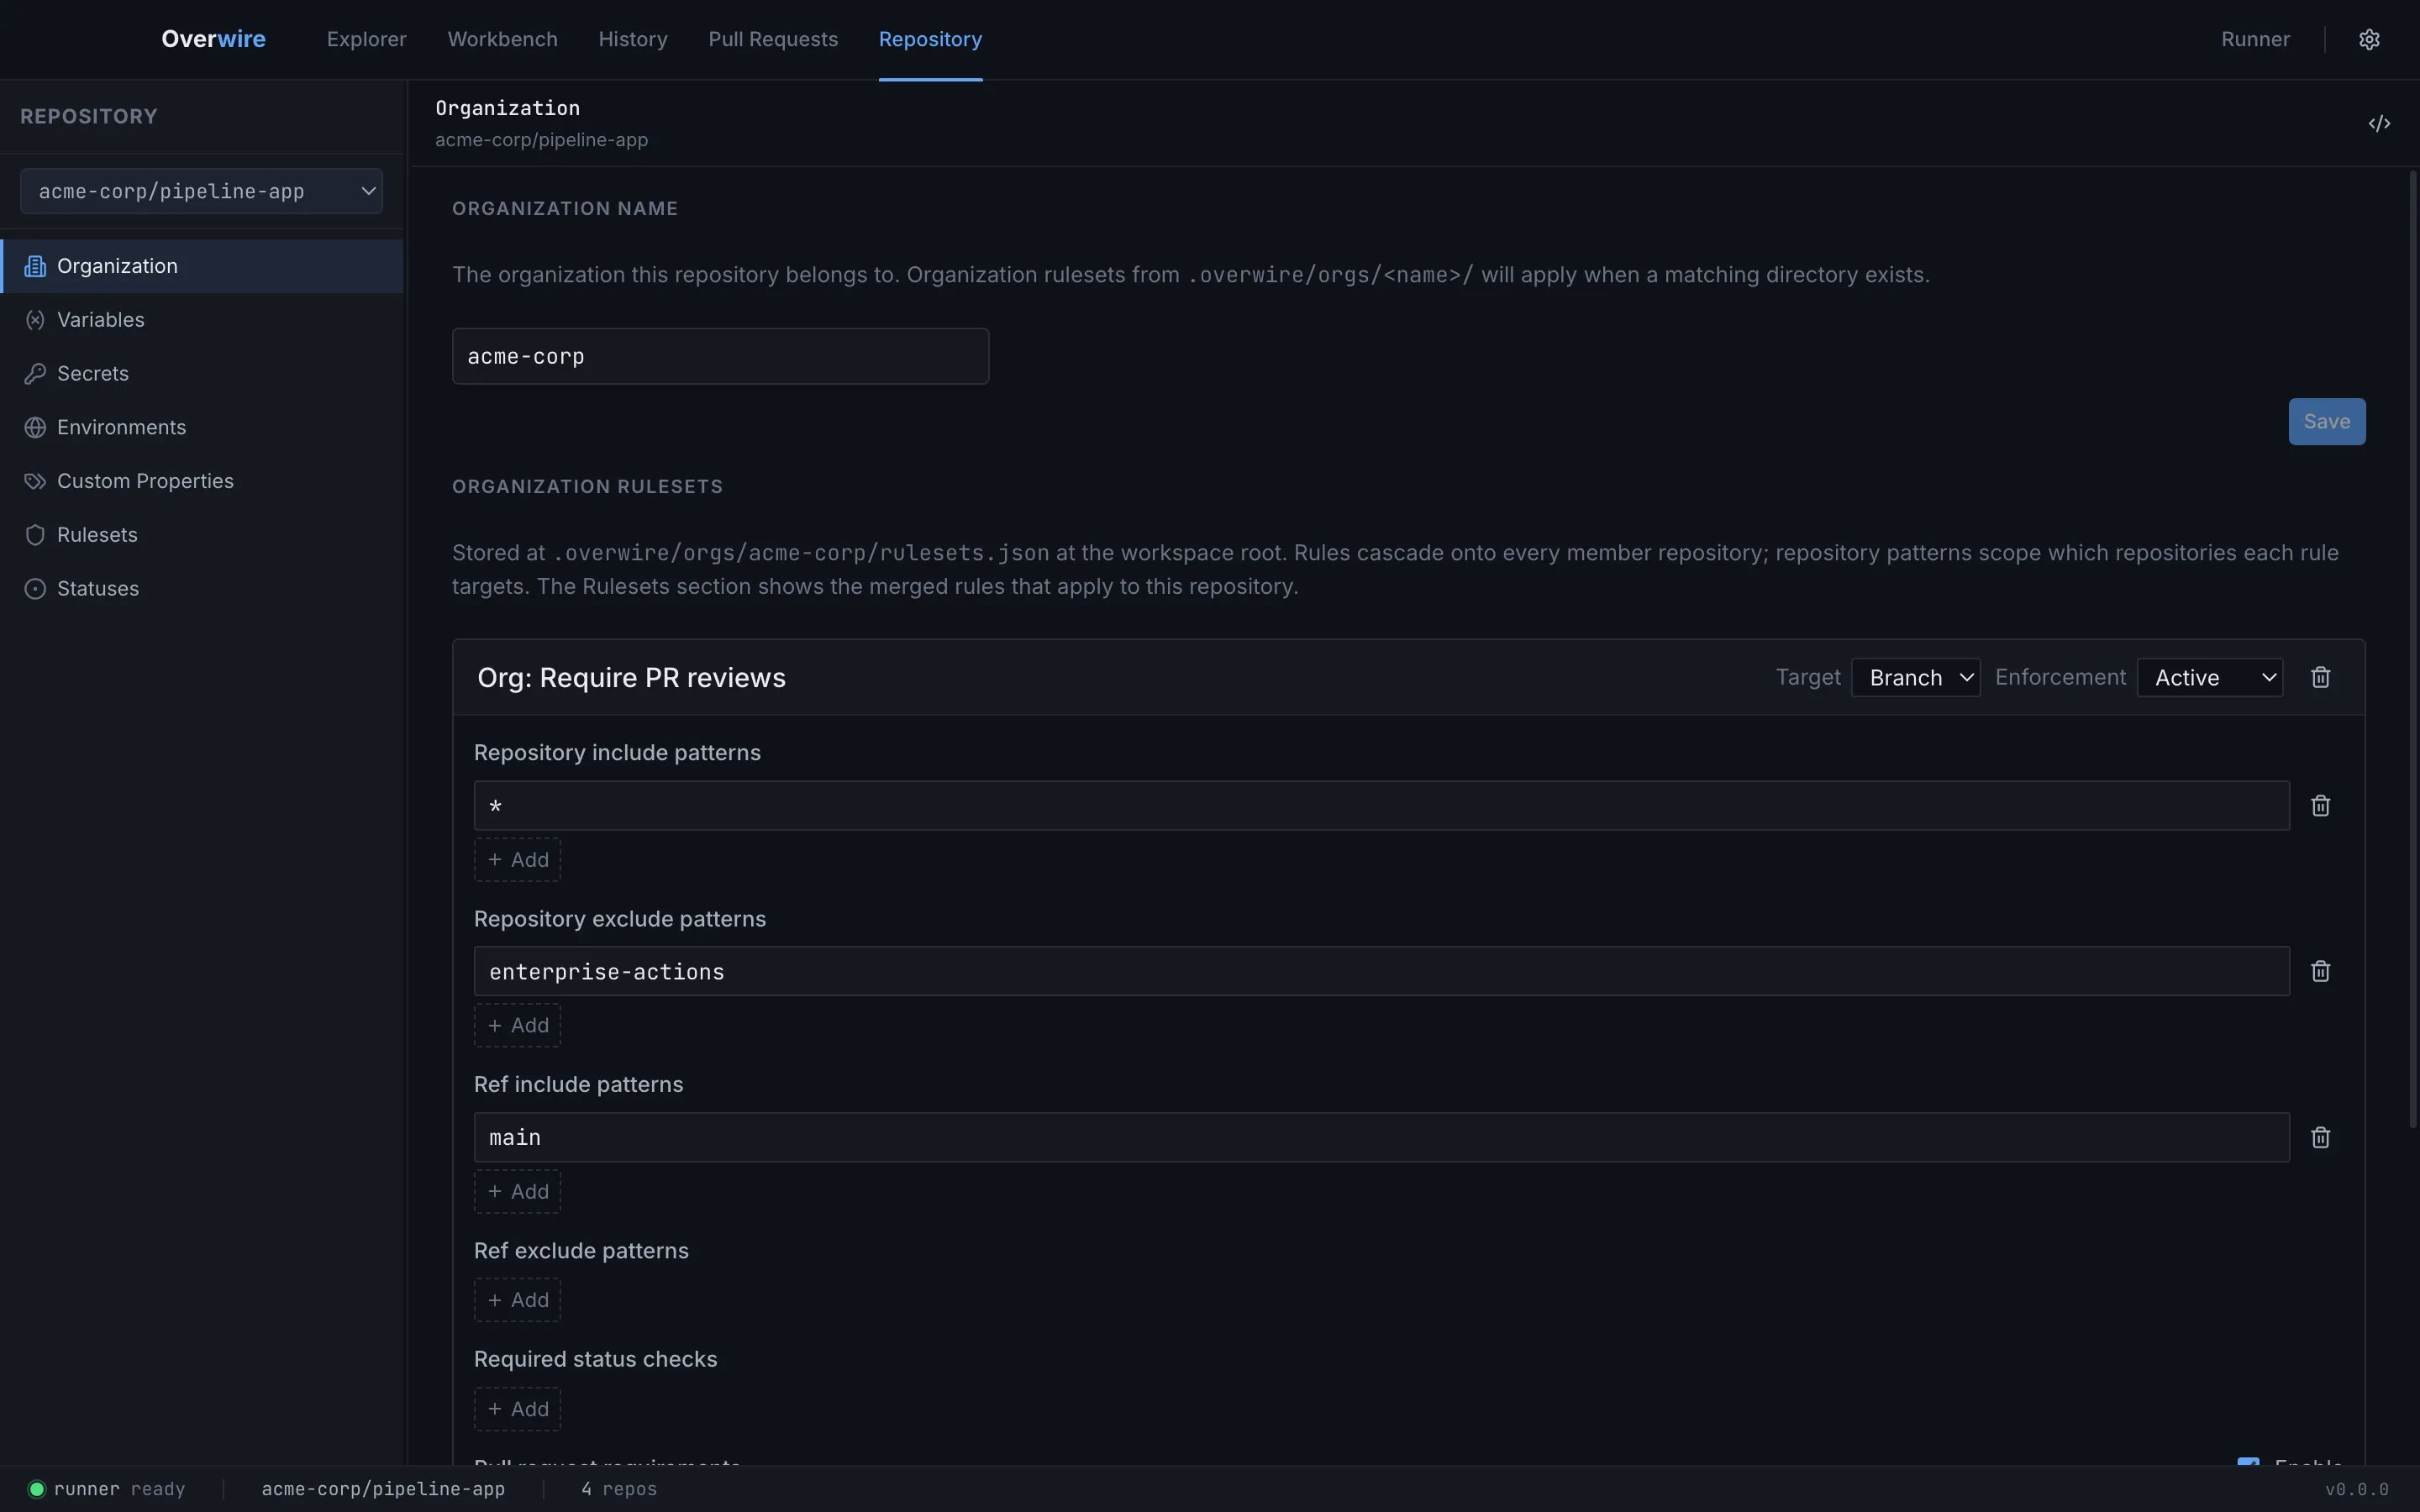Screen dimensions: 2420x1512
Task: Toggle the code view icon in Organization header
Action: pos(2379,123)
